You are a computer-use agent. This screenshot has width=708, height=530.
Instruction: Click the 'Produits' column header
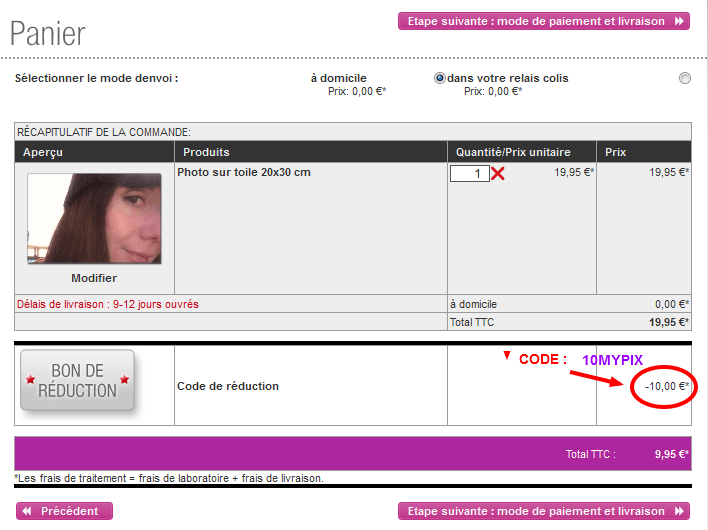(206, 152)
